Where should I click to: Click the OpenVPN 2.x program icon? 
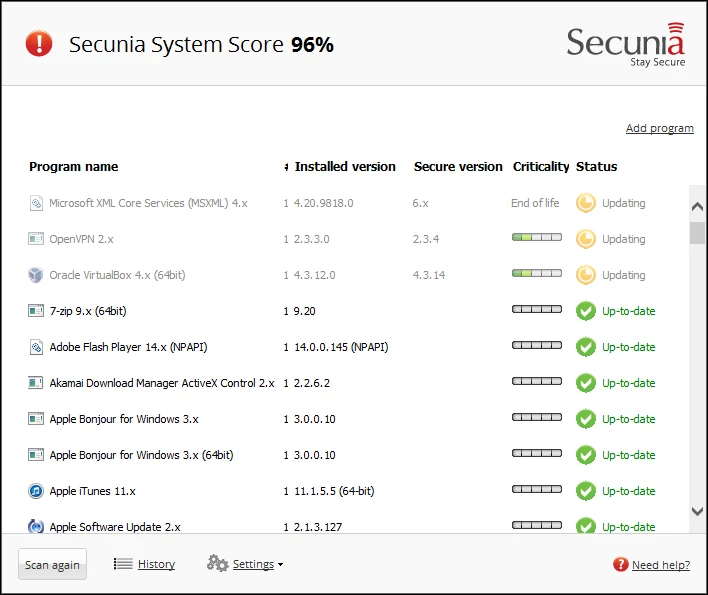point(36,239)
